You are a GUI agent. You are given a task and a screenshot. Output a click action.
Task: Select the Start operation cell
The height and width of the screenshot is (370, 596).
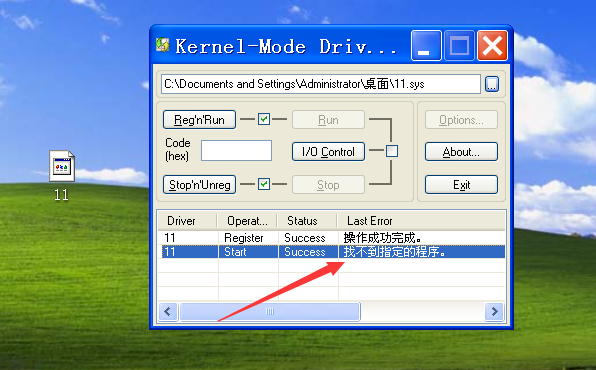pos(235,252)
